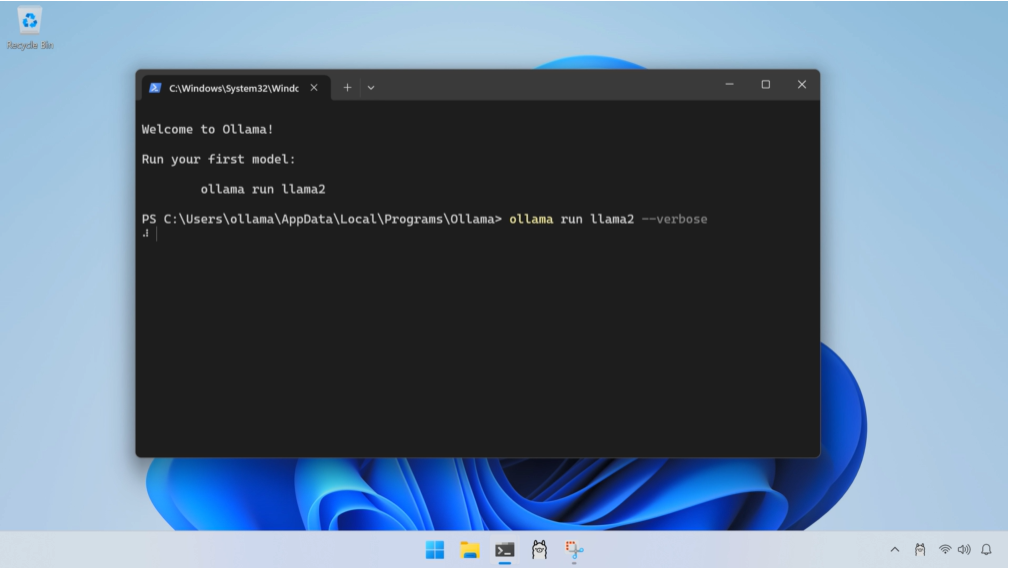
Task: Click the loading spinner cursor line
Action: 149,234
